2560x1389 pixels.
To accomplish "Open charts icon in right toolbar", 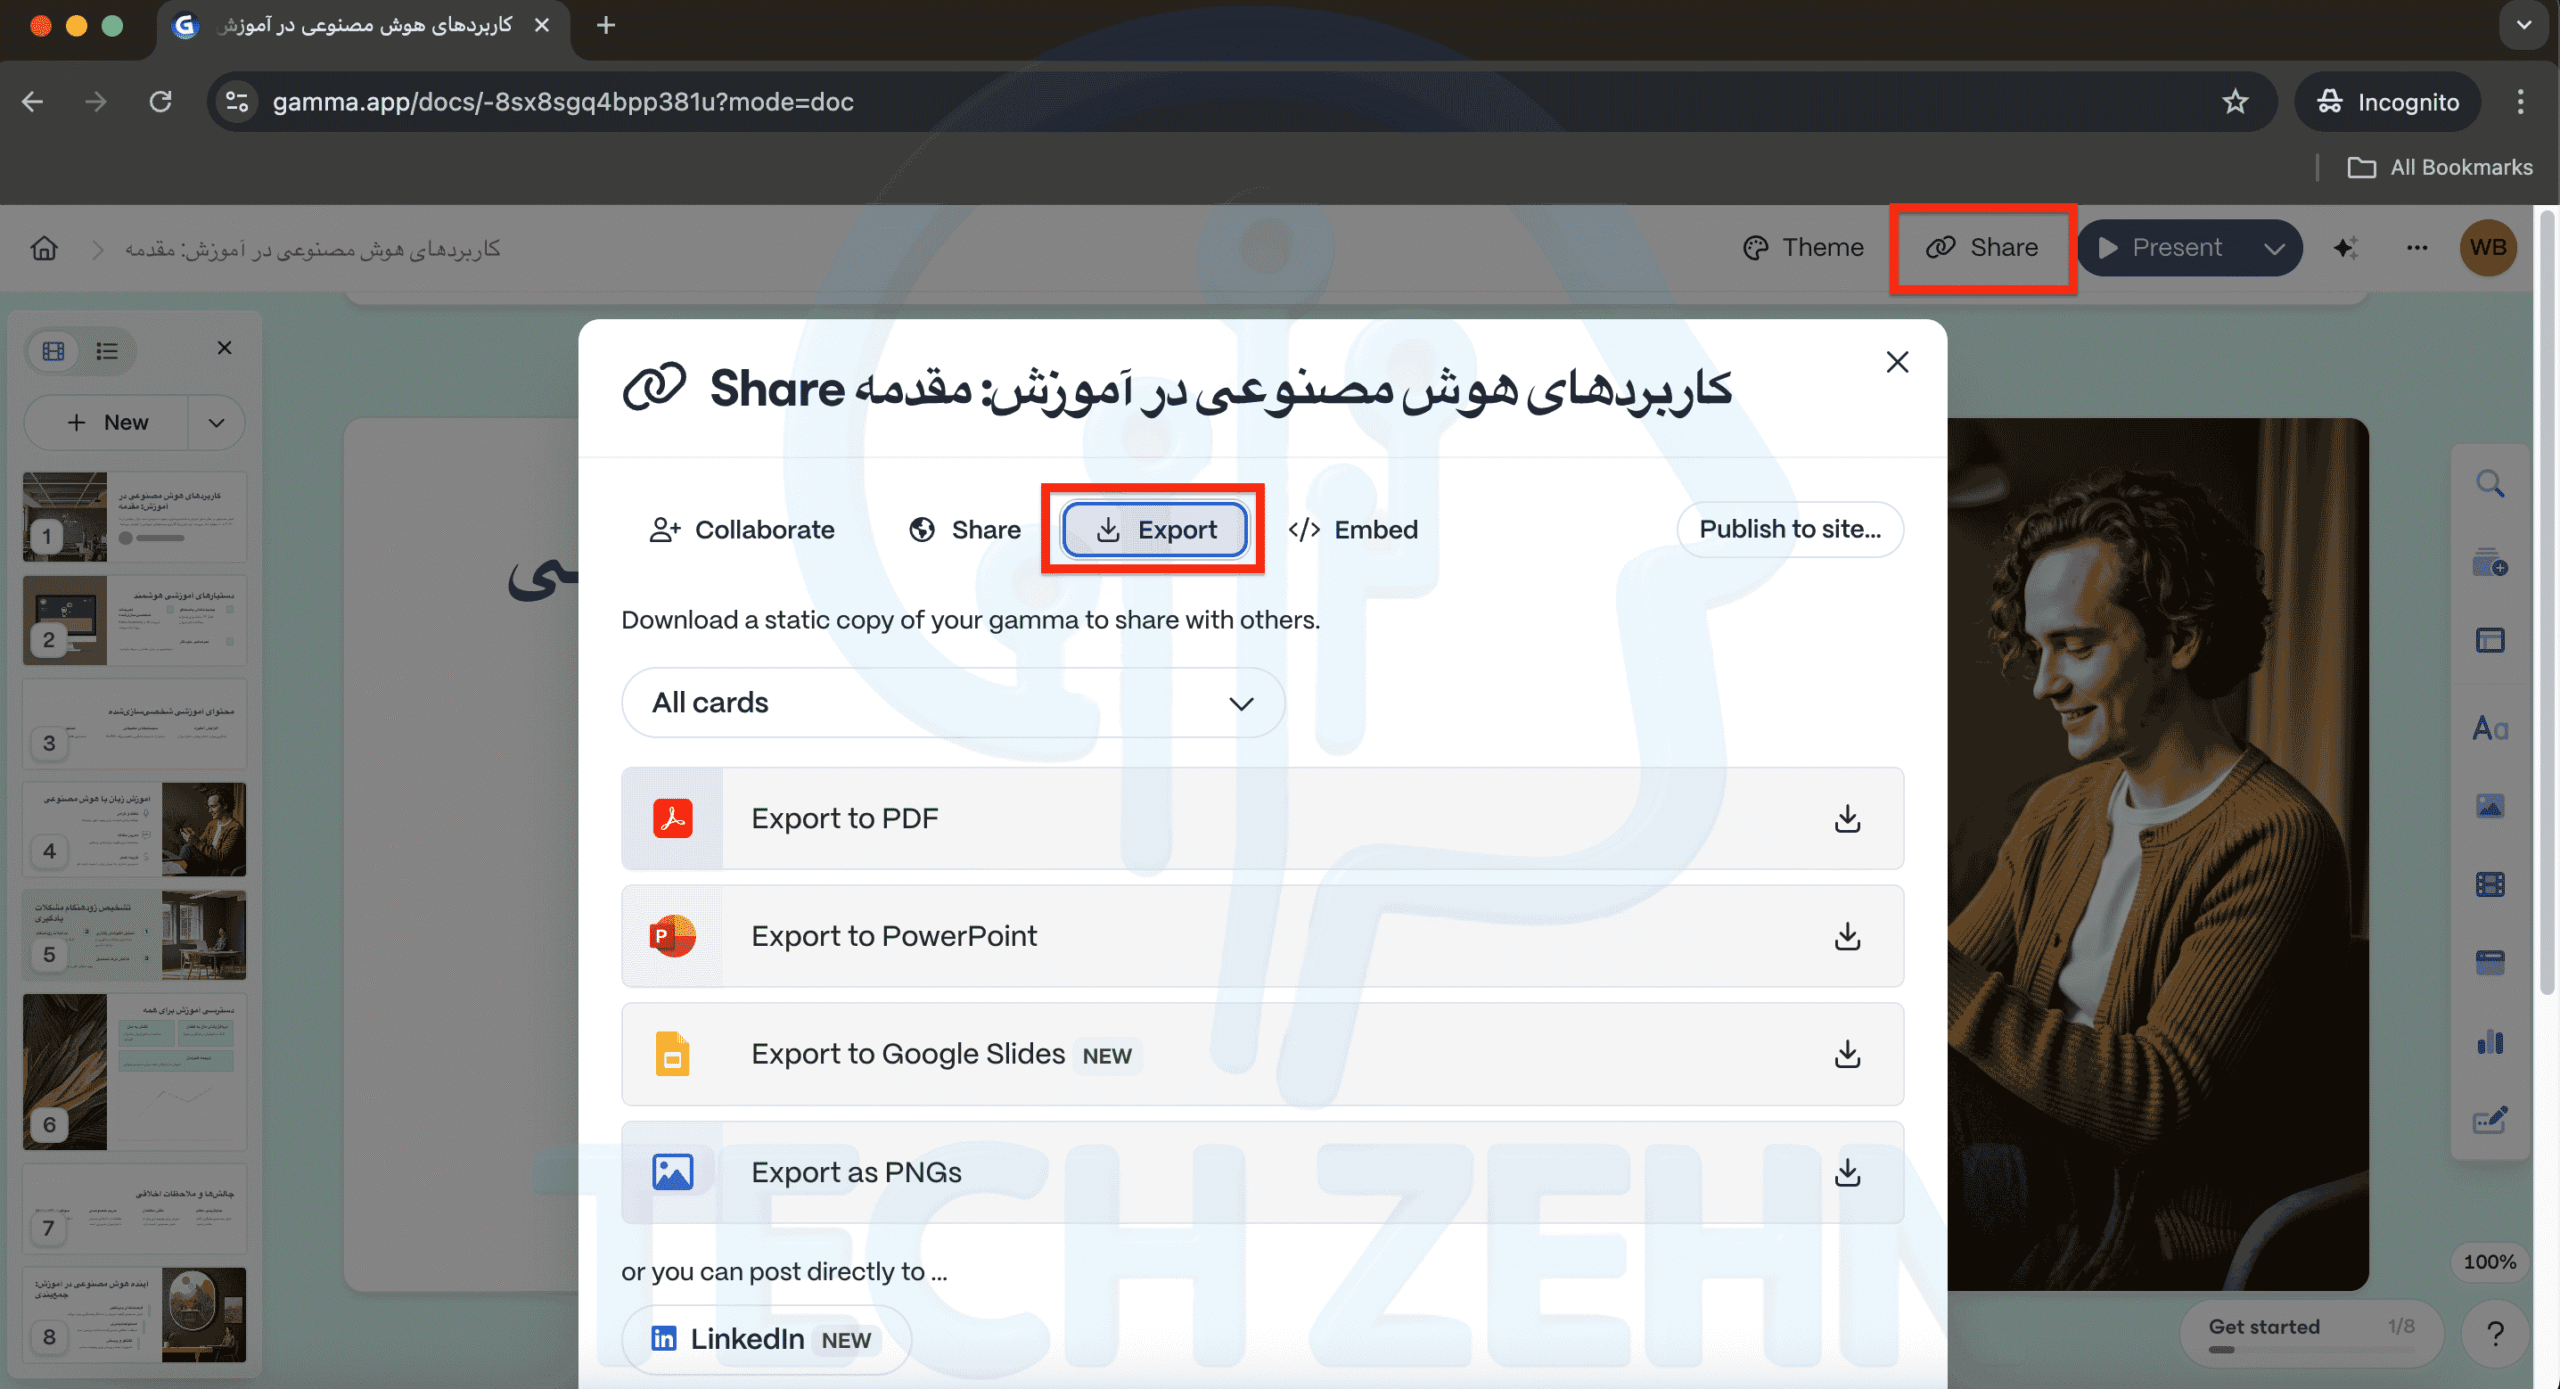I will pos(2490,1042).
